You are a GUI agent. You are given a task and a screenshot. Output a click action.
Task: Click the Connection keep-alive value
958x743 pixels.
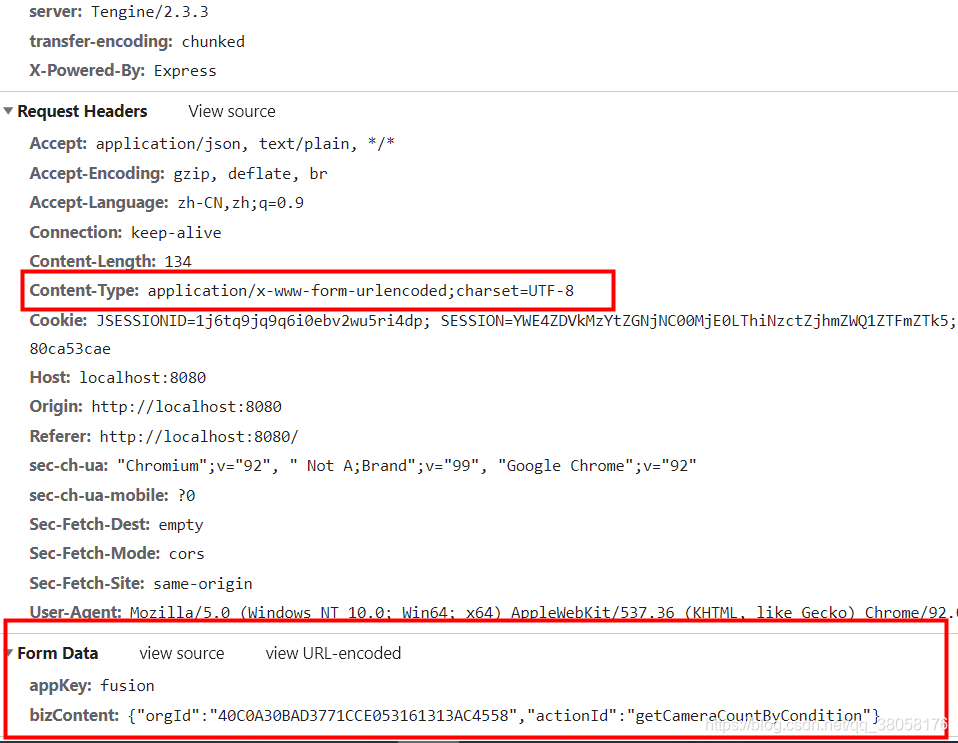[176, 231]
